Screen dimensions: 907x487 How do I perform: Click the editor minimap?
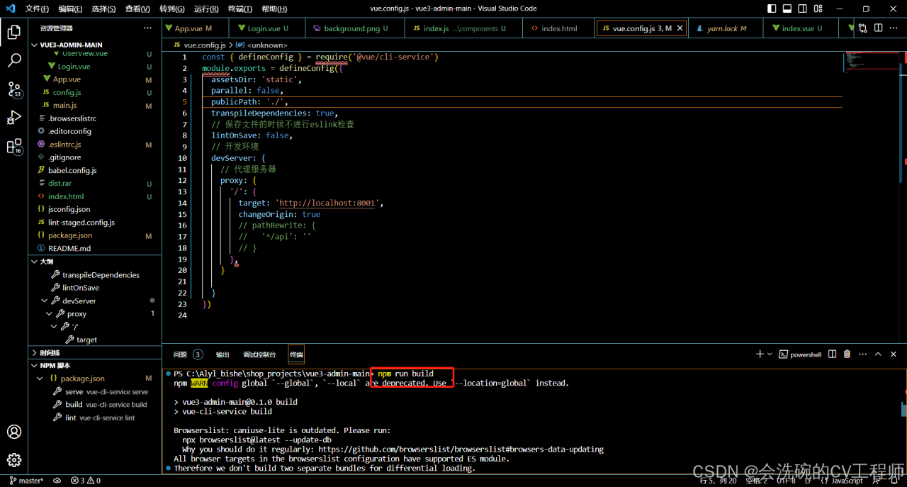(871, 62)
